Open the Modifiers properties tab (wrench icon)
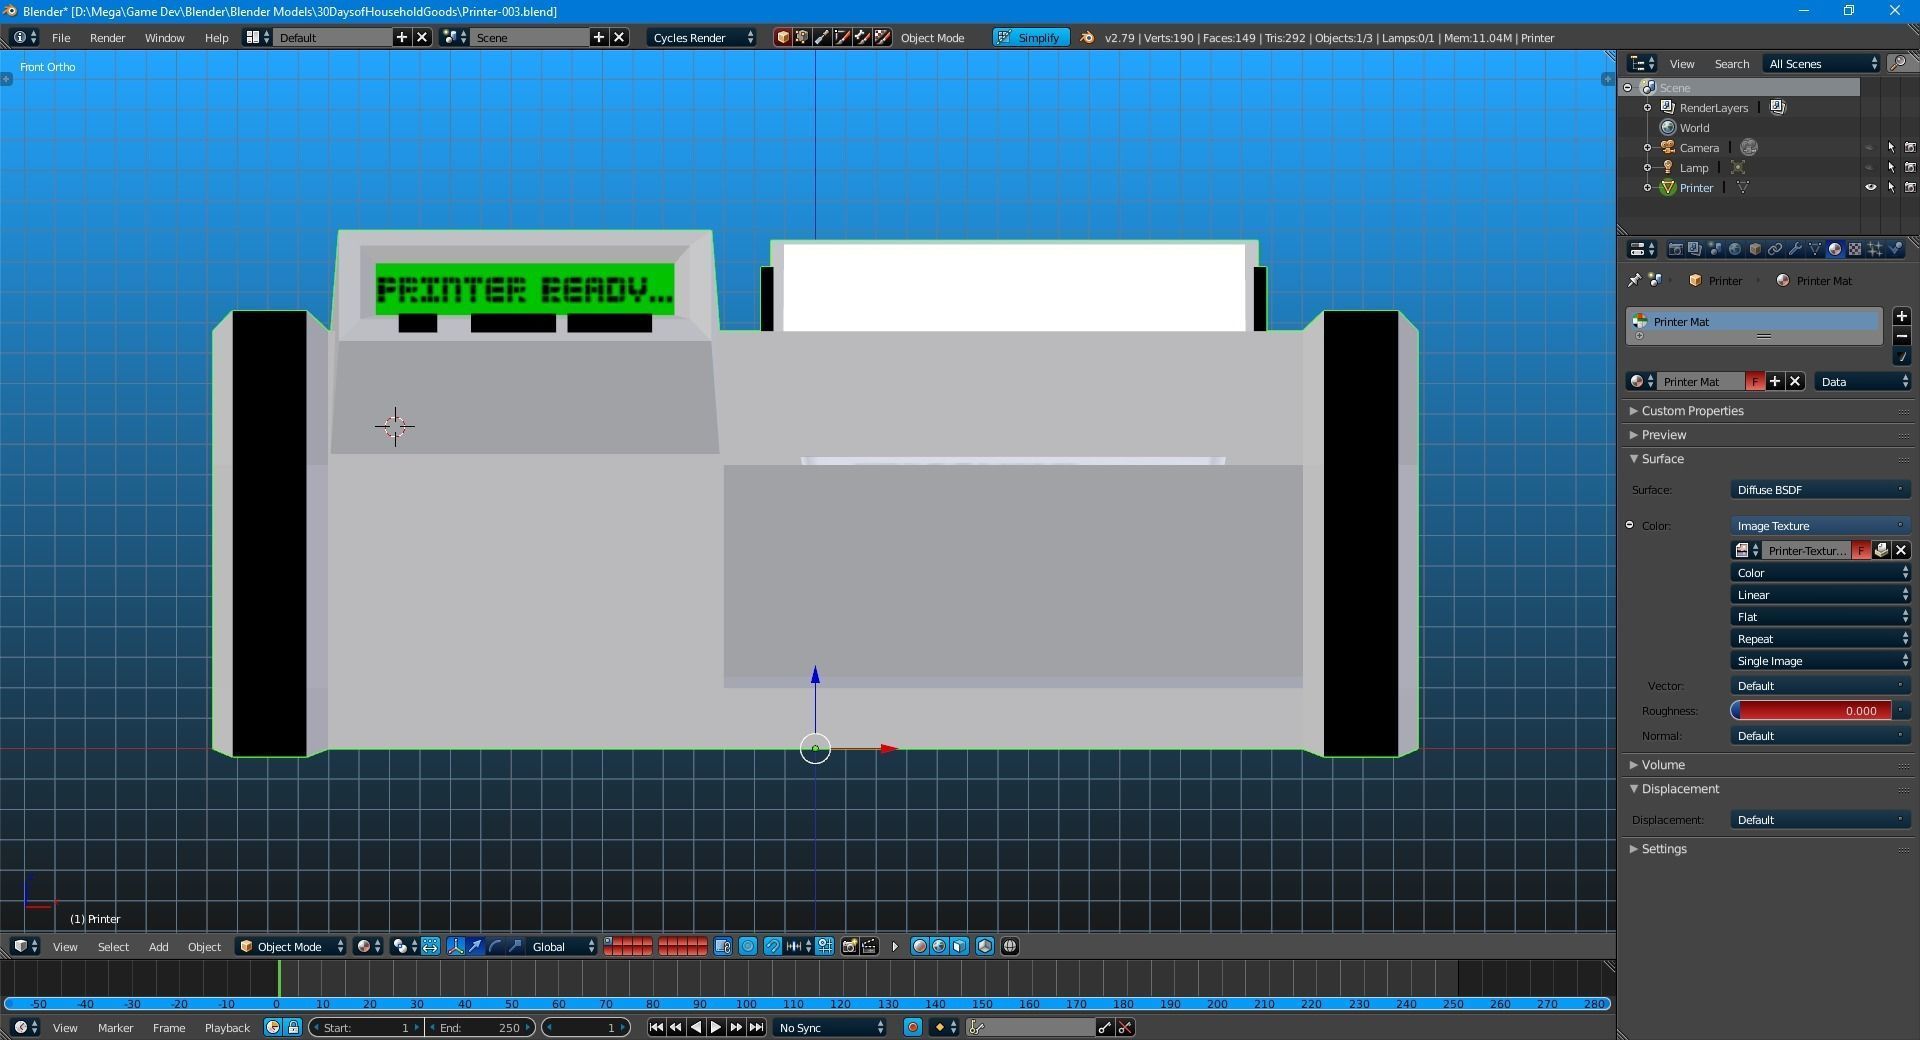Screen dimensions: 1920x1040 tap(1796, 249)
